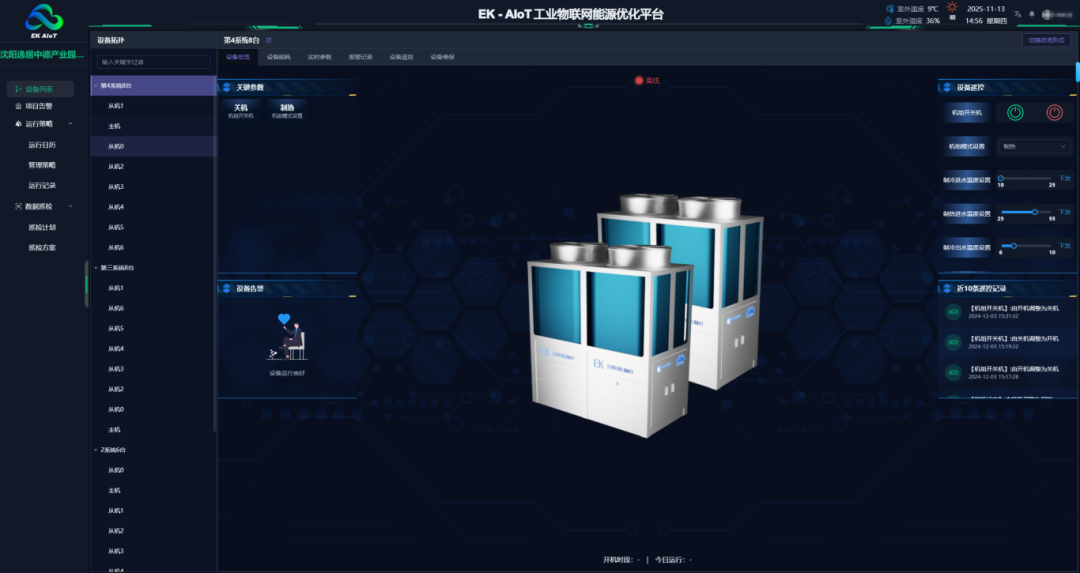Click the green power-on button for 机组开关机

tap(1014, 112)
